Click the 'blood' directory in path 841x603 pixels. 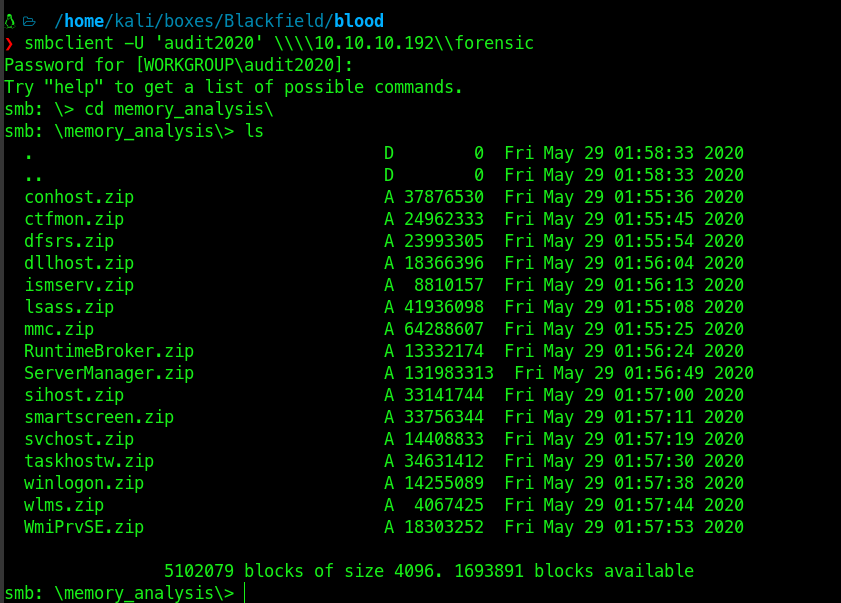pos(359,21)
